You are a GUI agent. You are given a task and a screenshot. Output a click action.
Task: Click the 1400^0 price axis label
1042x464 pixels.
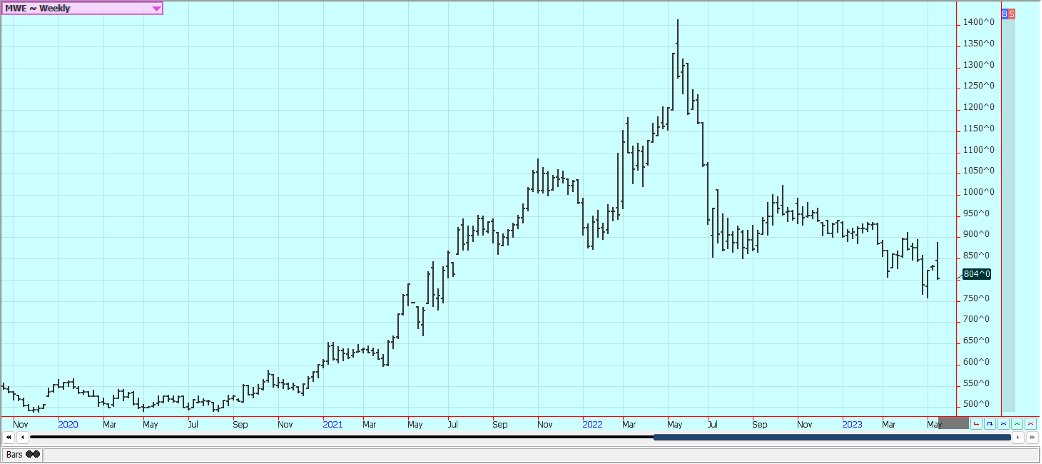[x=978, y=22]
